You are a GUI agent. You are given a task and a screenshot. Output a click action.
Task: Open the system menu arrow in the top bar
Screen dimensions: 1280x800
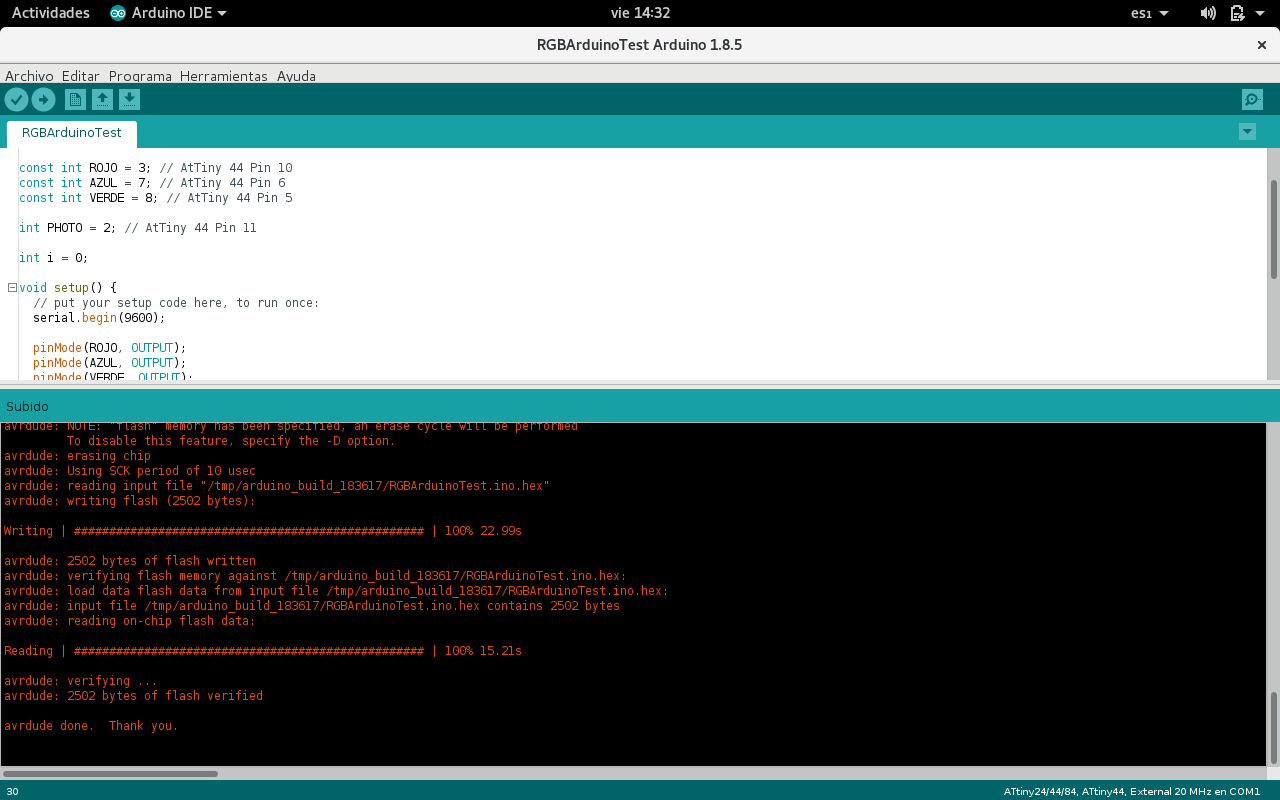1262,13
